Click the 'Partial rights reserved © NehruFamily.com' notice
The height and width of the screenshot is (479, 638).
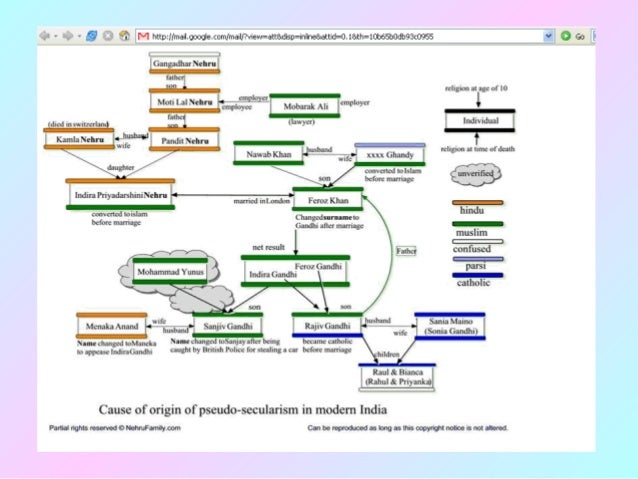115,428
